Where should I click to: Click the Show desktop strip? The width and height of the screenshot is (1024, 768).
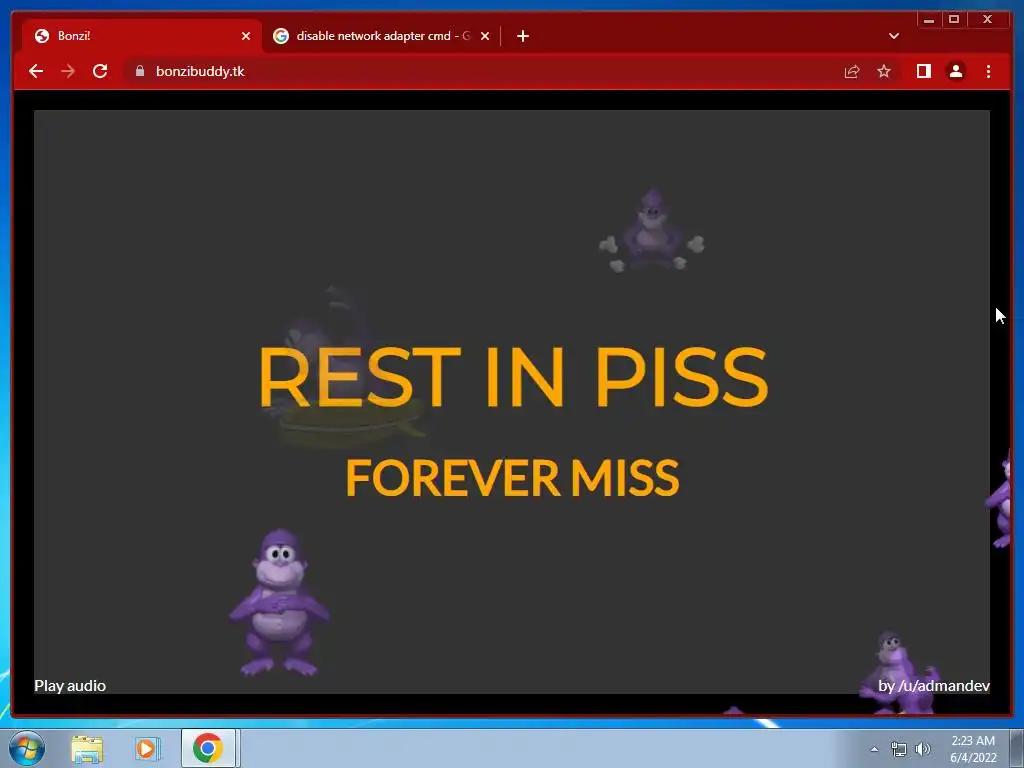click(x=1017, y=748)
